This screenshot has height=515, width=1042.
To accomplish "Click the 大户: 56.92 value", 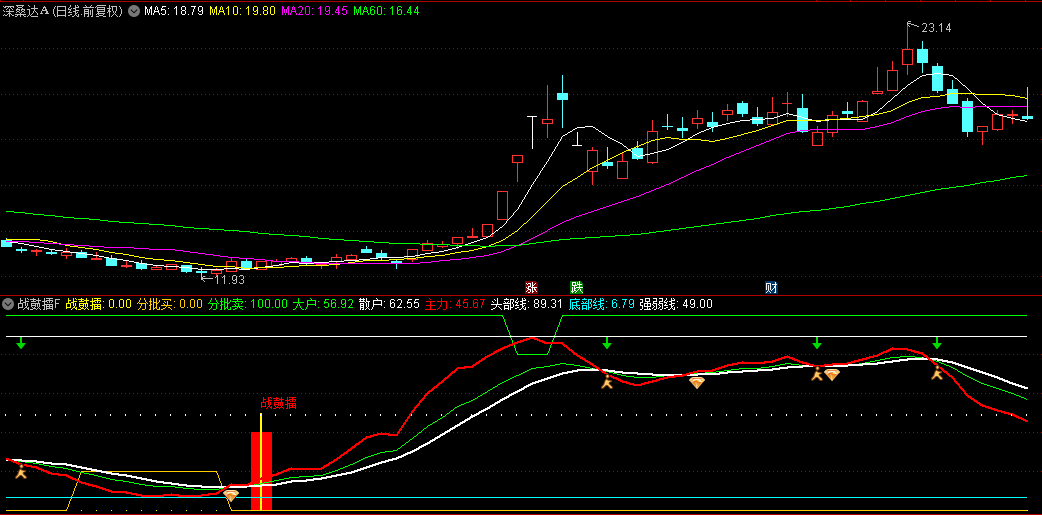I will 323,304.
